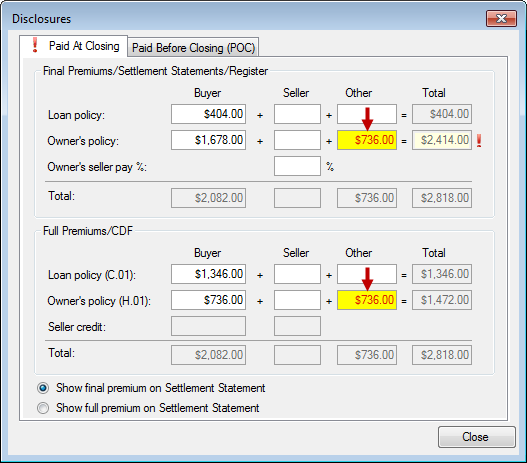Click the Owner's policy Seller field in Final Premiums
The image size is (527, 463).
pyautogui.click(x=297, y=140)
